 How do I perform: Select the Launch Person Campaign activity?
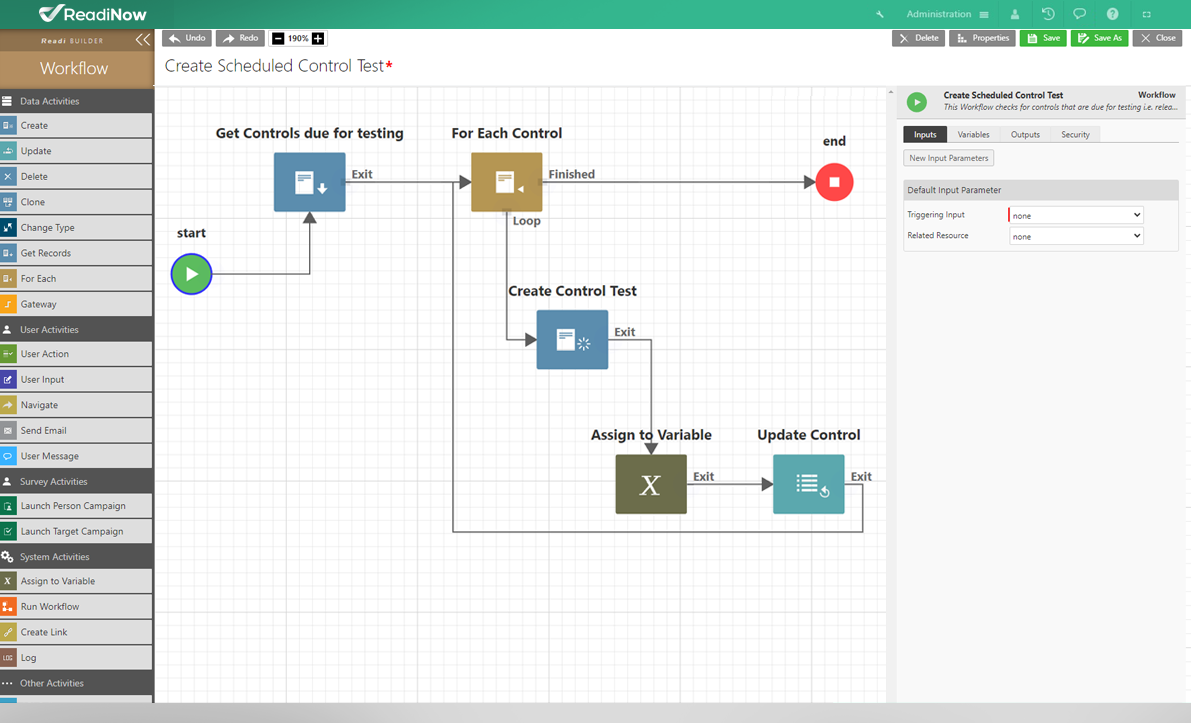[x=76, y=506]
